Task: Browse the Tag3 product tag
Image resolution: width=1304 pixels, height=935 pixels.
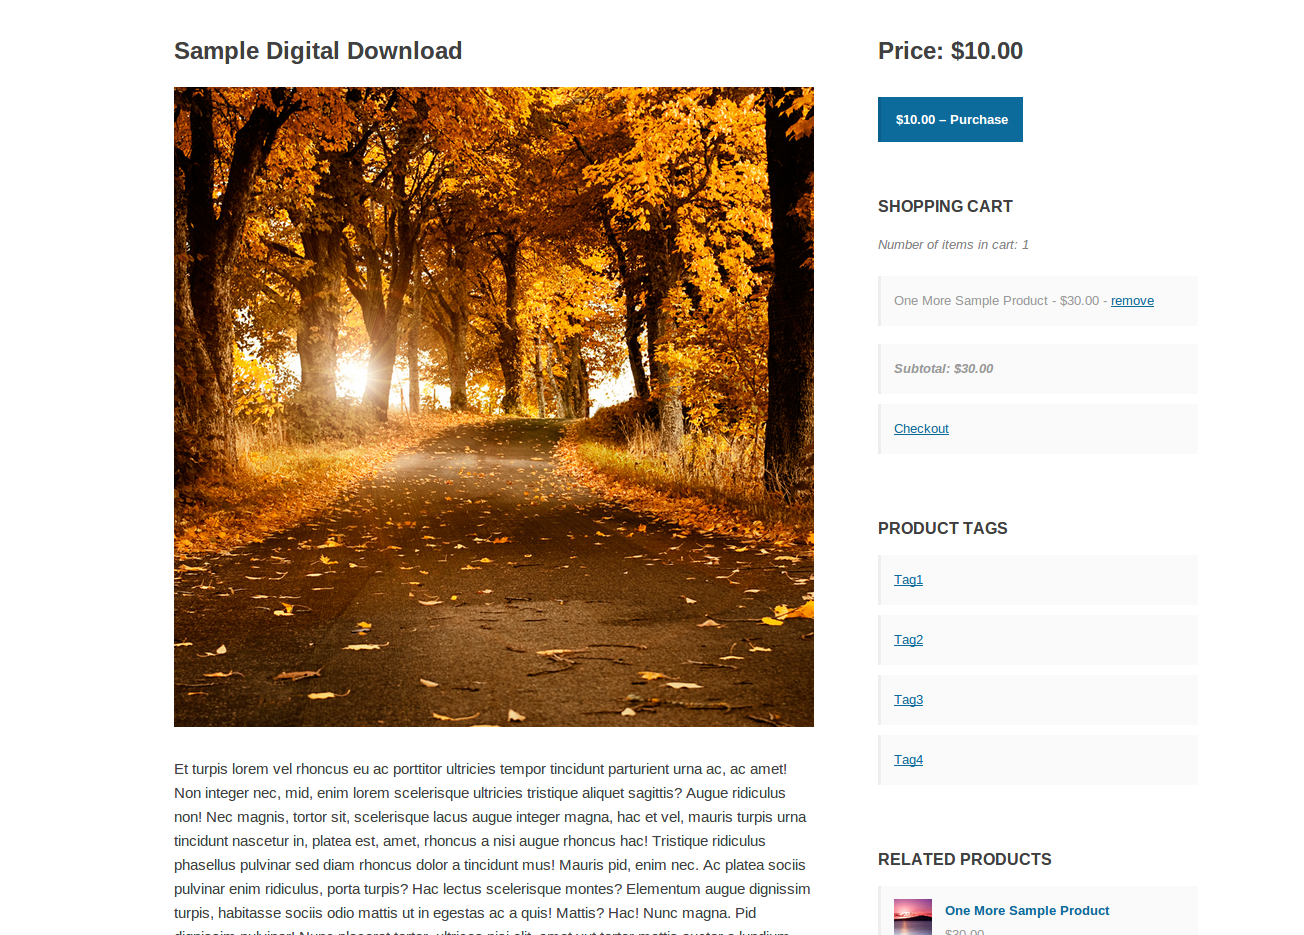Action: (908, 700)
